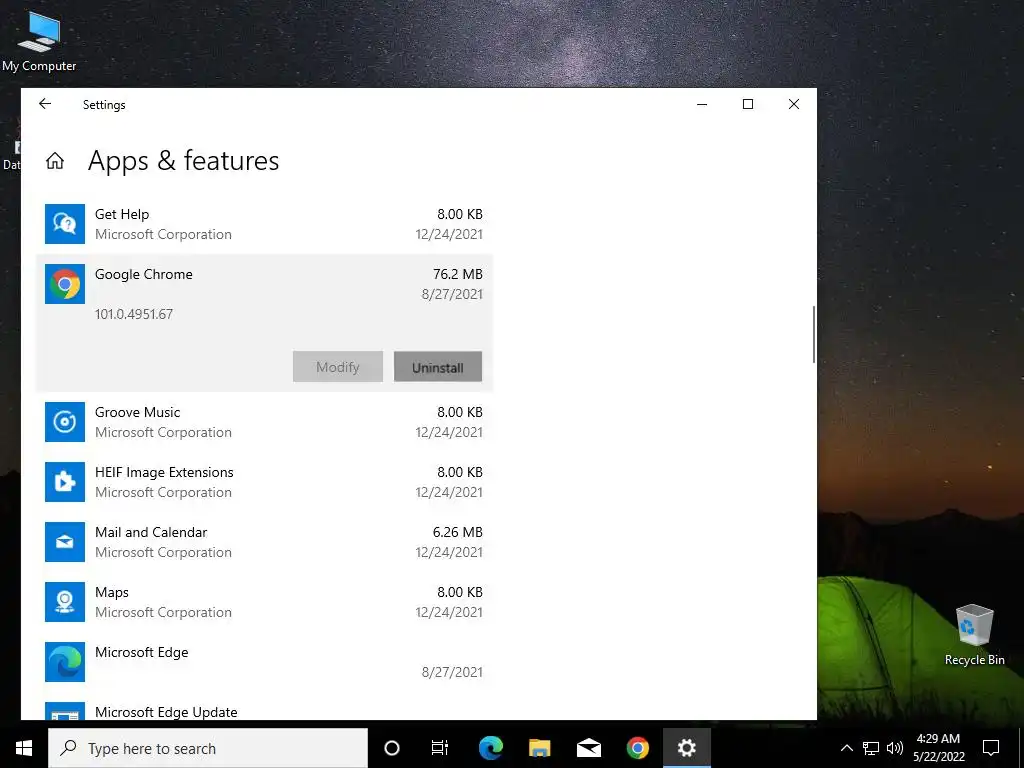Viewport: 1024px width, 768px height.
Task: Open Mail app from taskbar
Action: click(589, 748)
